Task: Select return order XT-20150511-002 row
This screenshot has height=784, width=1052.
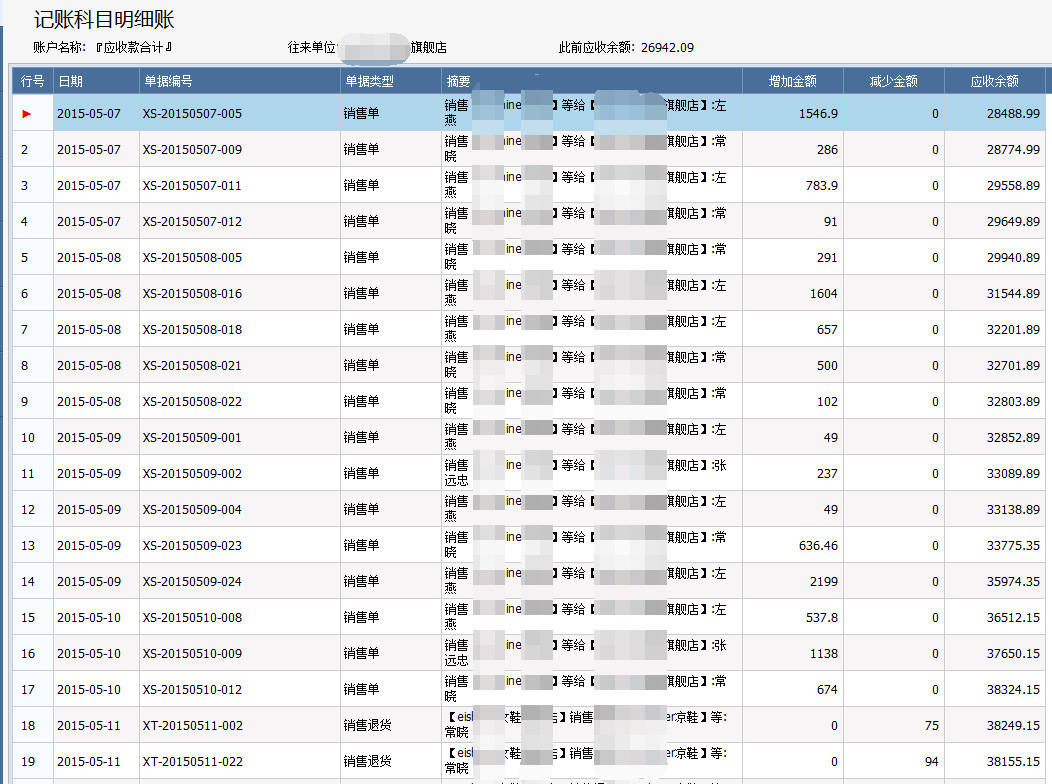Action: (x=529, y=726)
